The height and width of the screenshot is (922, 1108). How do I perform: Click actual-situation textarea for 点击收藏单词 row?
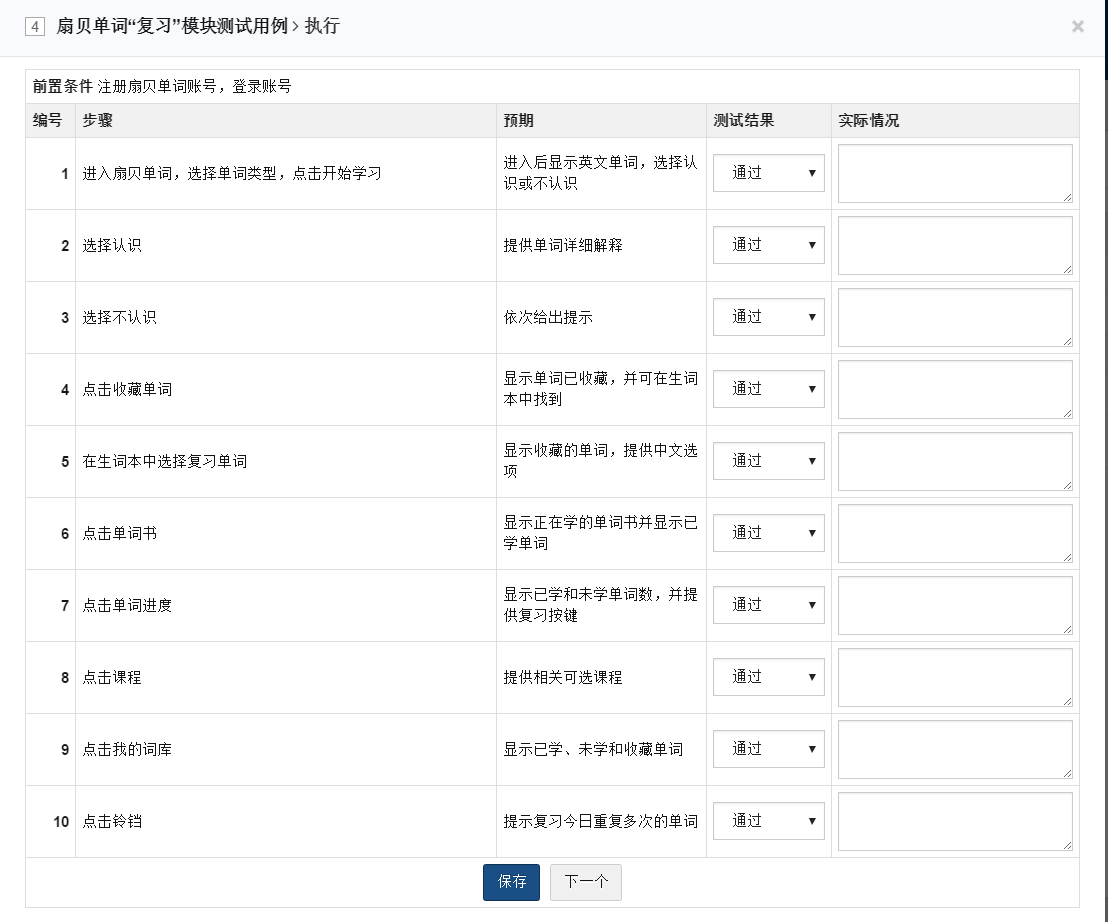click(x=955, y=390)
